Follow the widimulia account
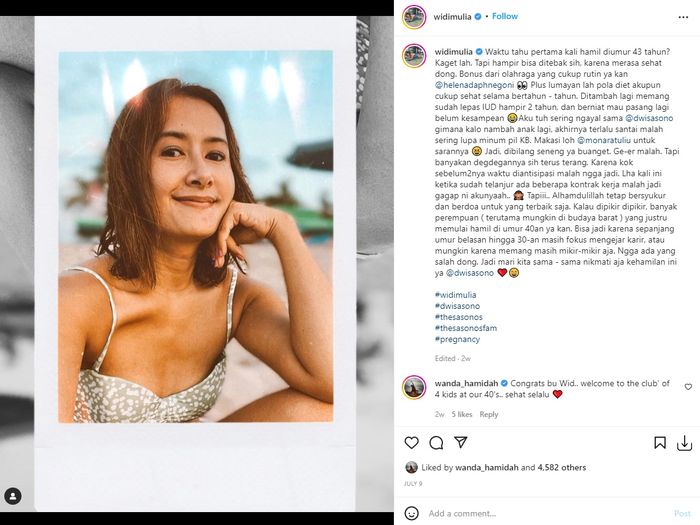This screenshot has width=700, height=525. click(505, 17)
